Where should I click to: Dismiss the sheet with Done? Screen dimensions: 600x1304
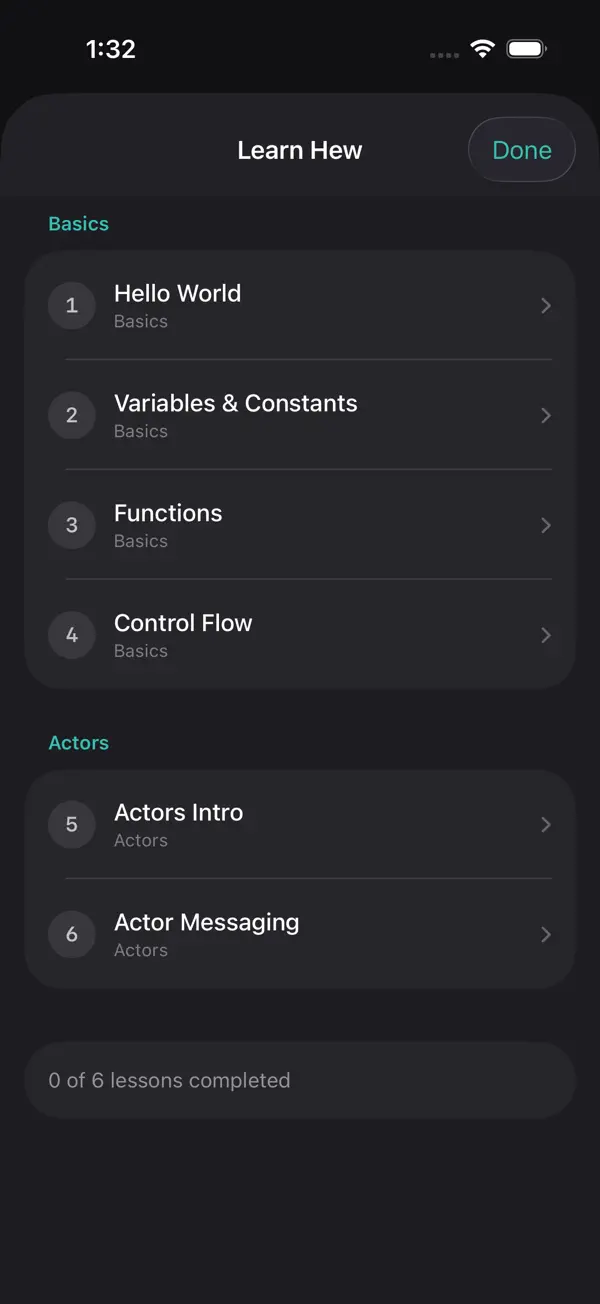tap(522, 150)
